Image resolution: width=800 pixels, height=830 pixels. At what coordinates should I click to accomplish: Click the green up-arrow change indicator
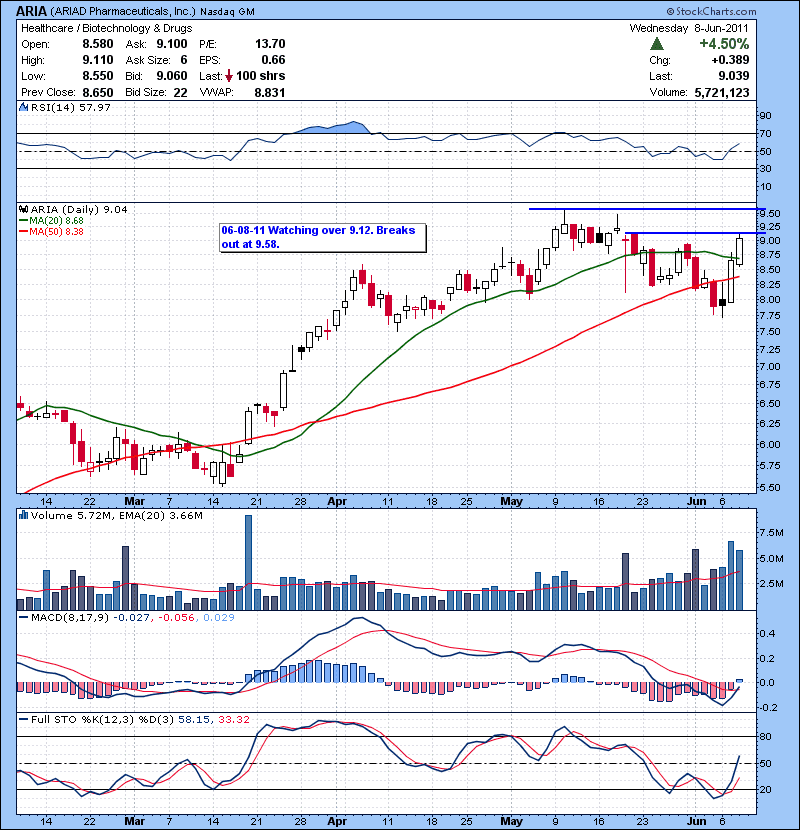[657, 43]
